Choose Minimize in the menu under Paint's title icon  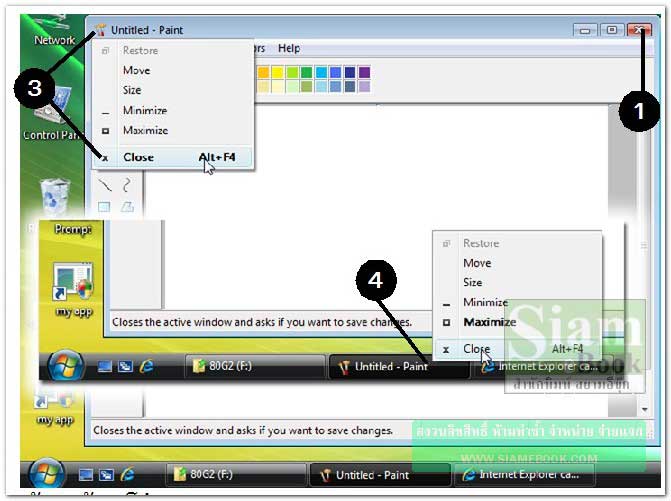click(172, 110)
